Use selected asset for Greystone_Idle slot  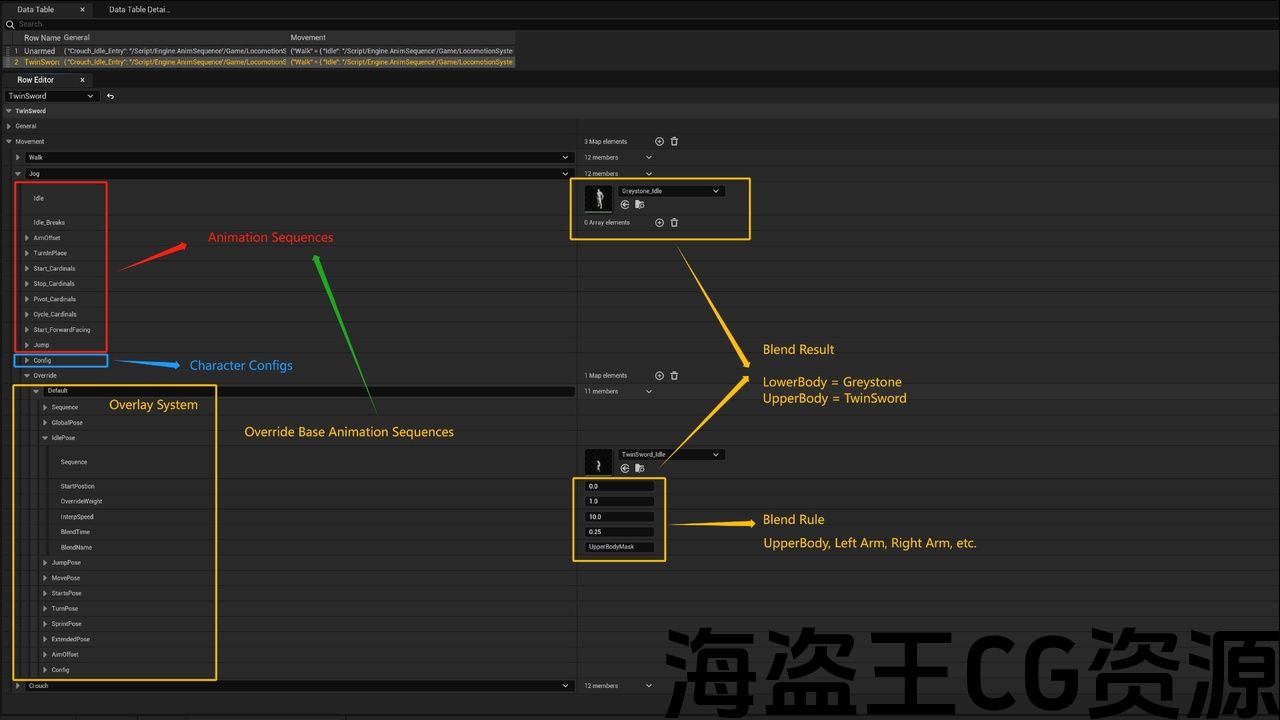coord(625,205)
